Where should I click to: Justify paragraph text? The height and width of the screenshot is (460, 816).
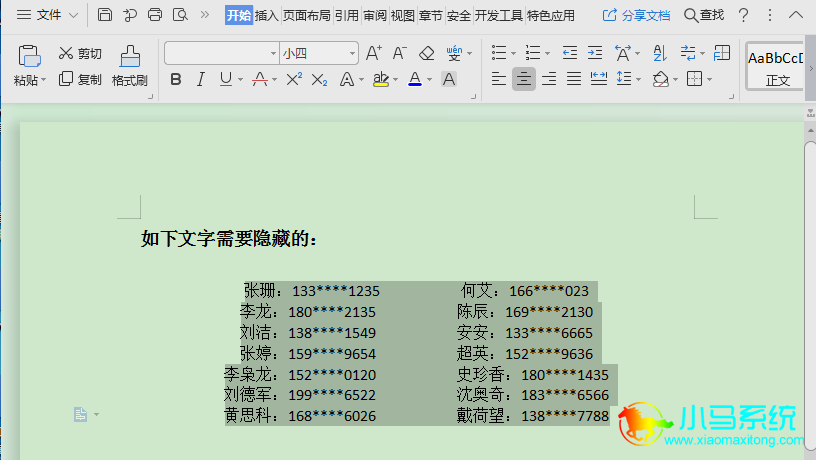574,79
